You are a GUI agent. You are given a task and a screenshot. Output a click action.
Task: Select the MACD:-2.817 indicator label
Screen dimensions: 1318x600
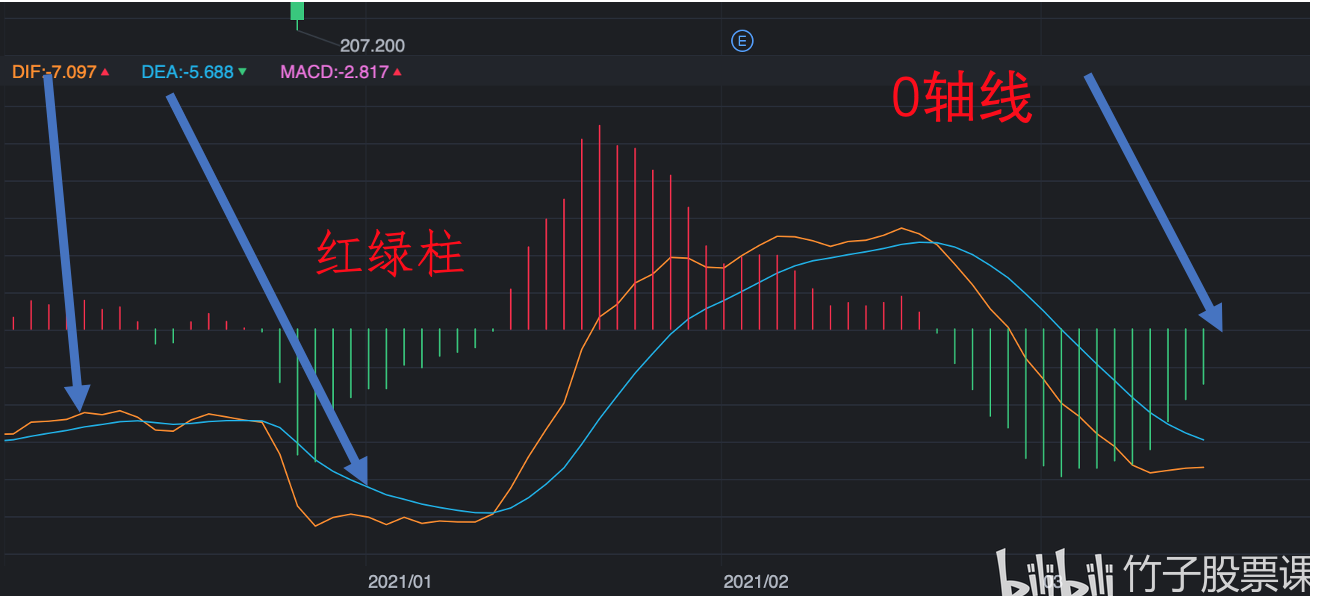click(334, 72)
